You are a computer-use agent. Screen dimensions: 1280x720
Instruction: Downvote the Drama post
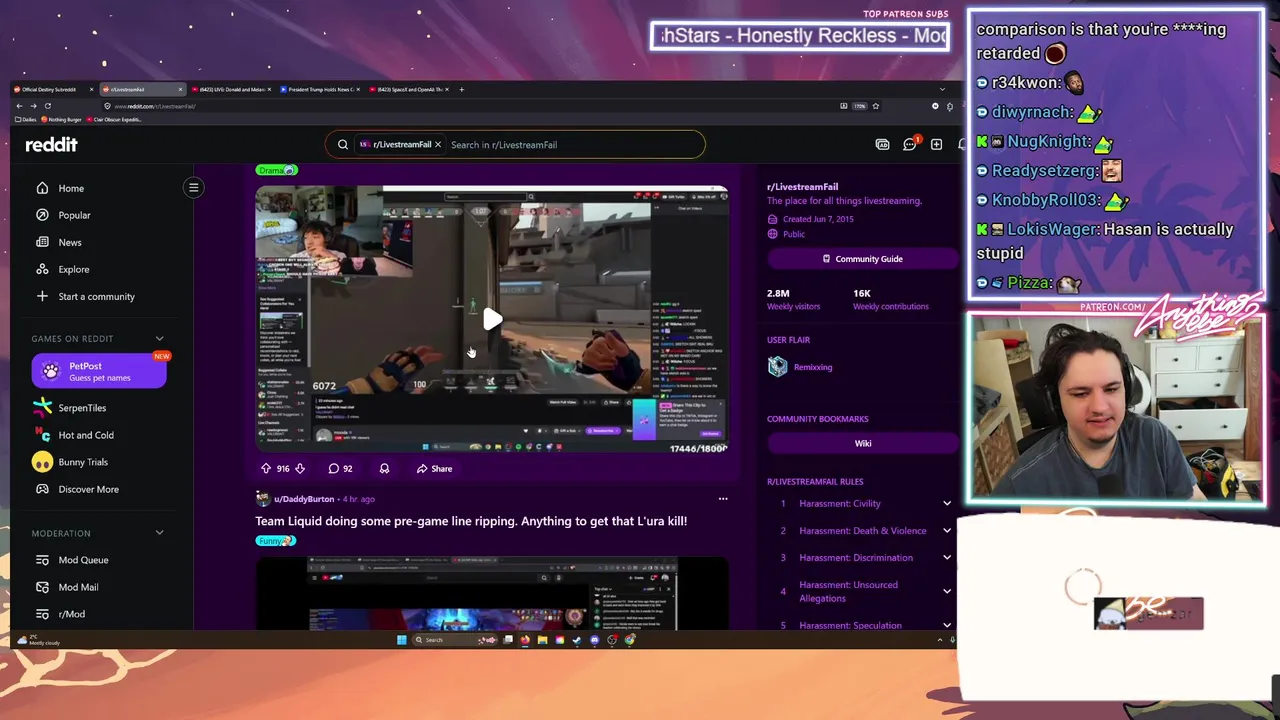299,468
